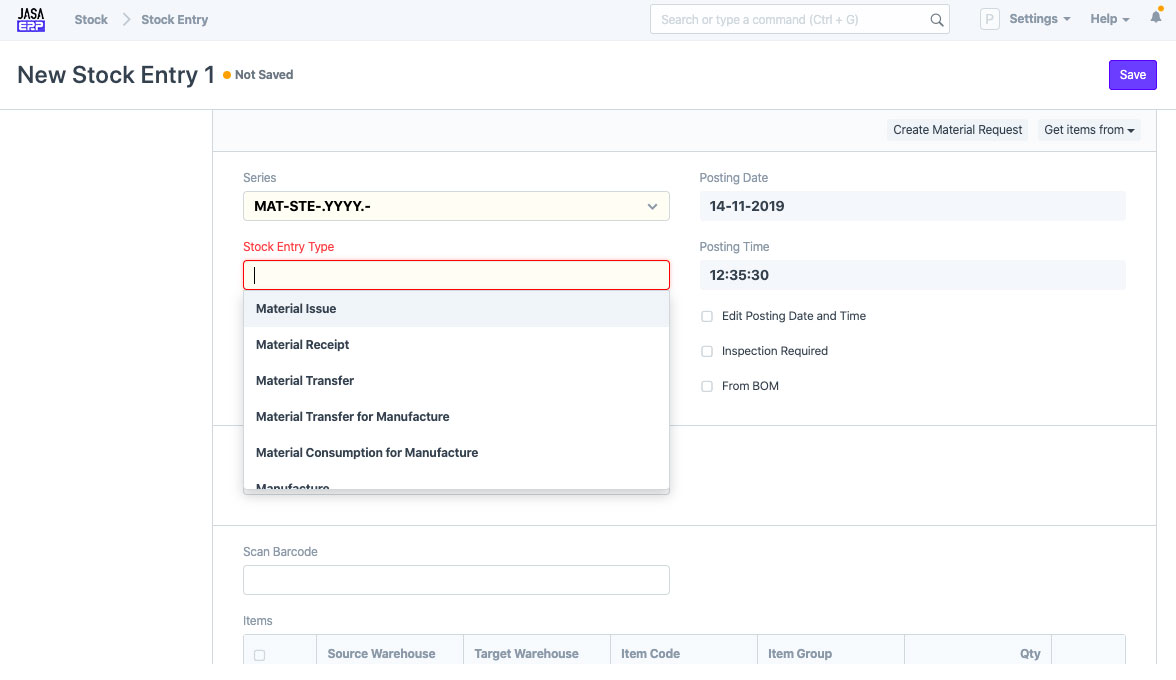Pick Material Transfer for Manufacture option
The width and height of the screenshot is (1176, 680).
pyautogui.click(x=353, y=417)
